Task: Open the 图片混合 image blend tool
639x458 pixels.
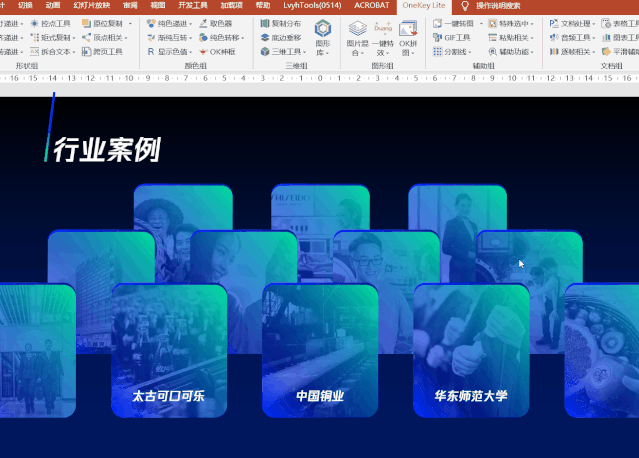Action: click(357, 38)
